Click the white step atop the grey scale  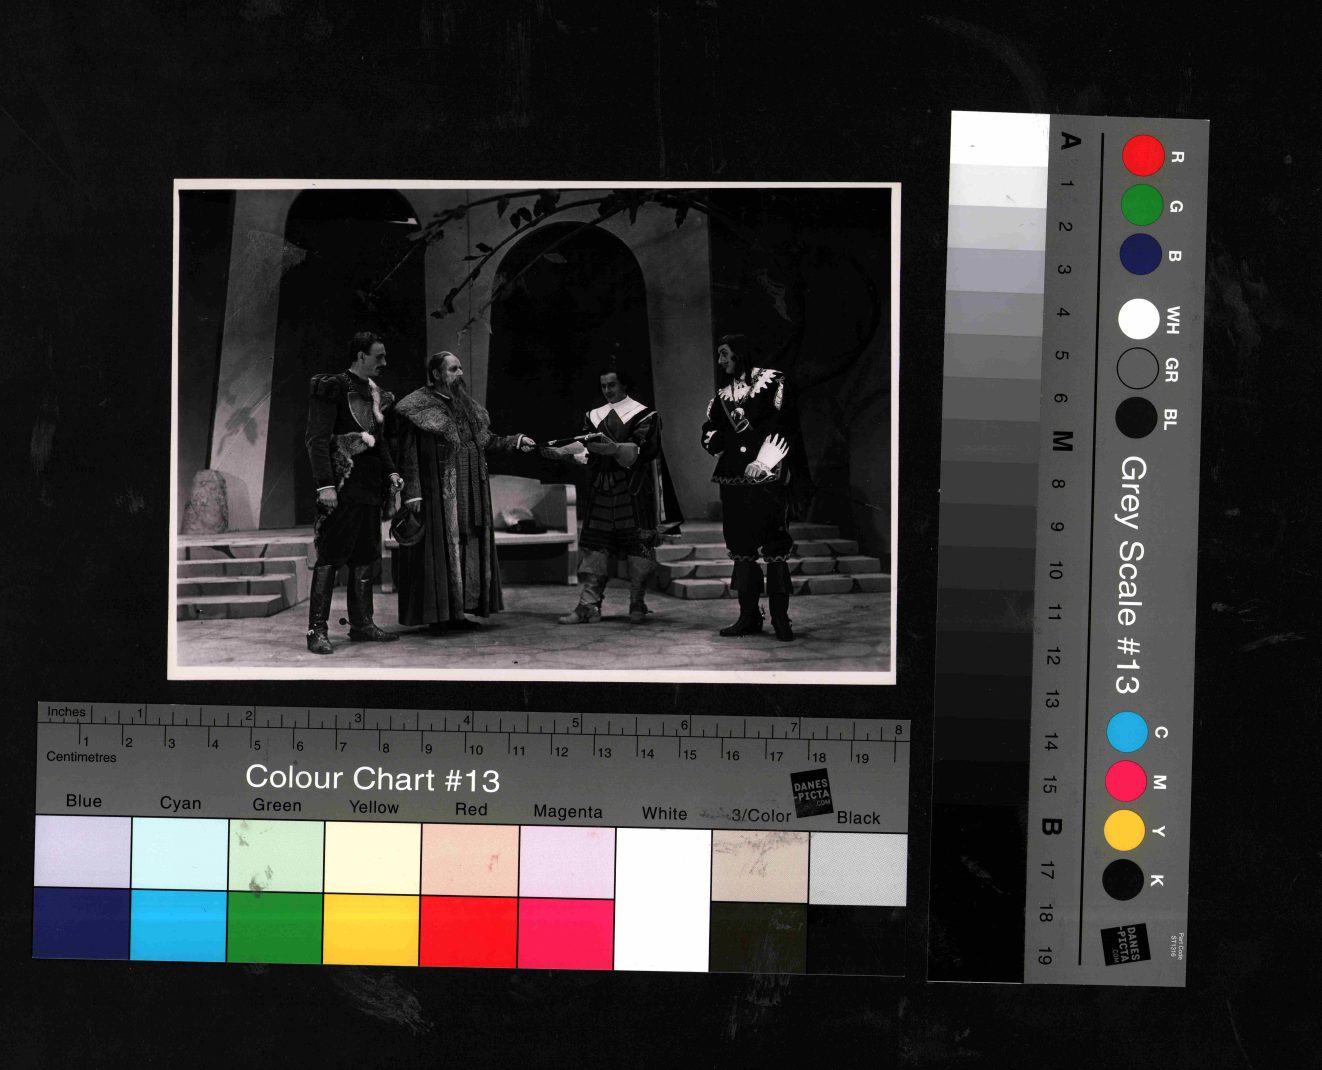999,138
